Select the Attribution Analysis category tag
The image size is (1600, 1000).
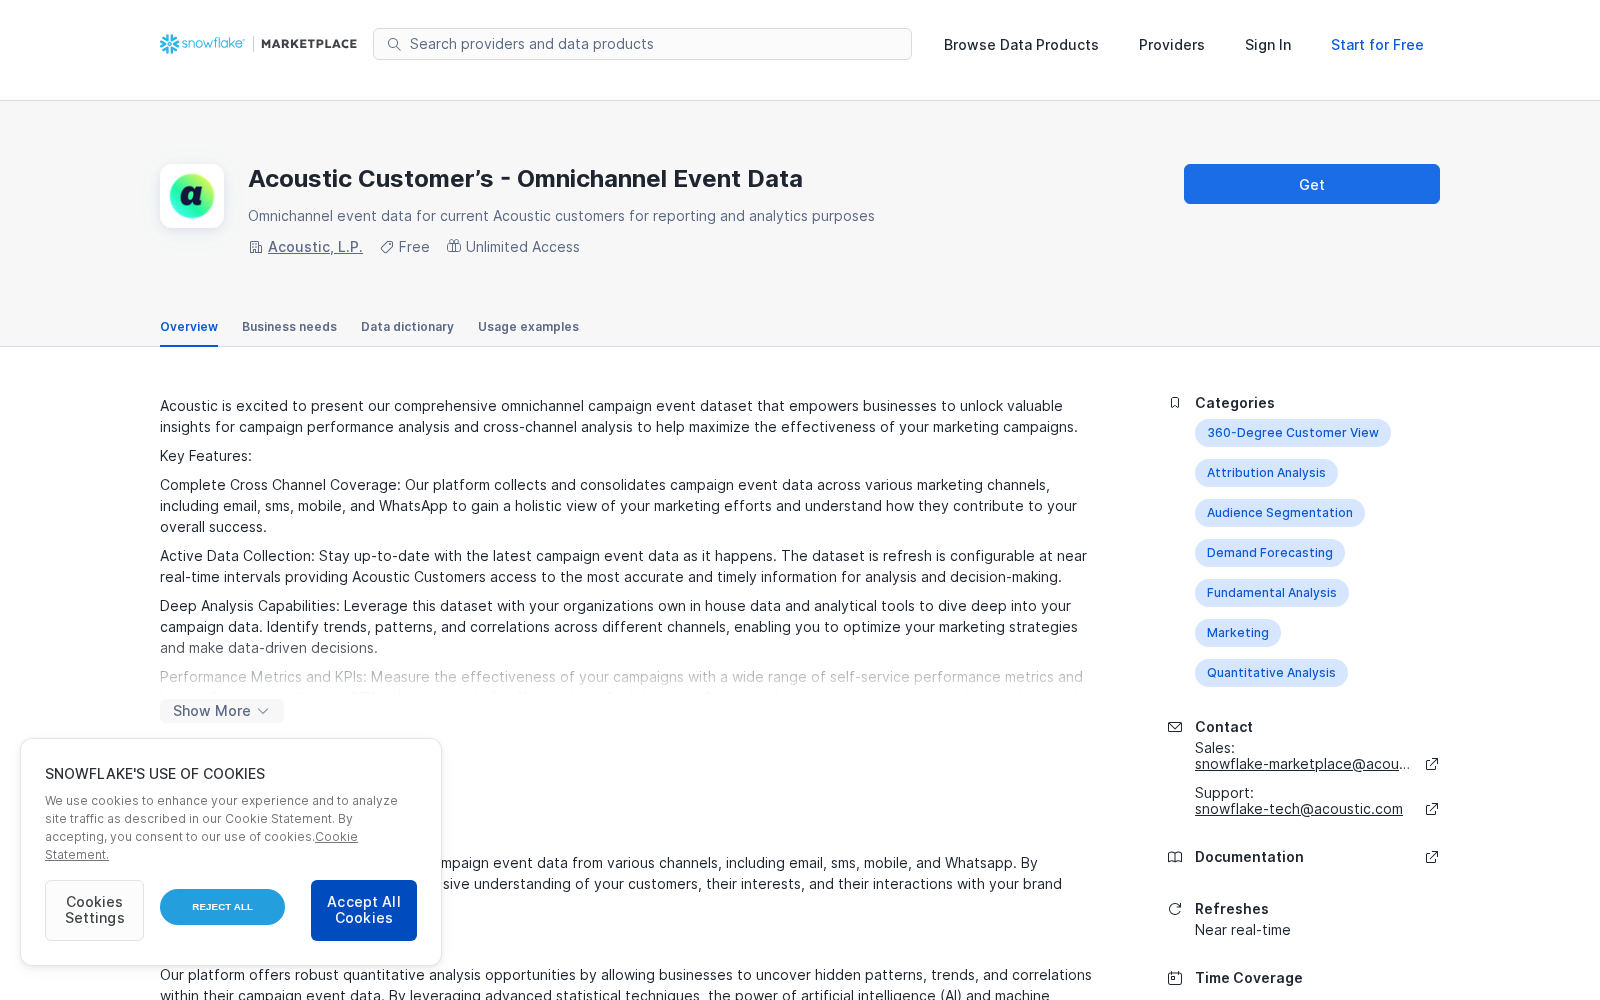1266,473
